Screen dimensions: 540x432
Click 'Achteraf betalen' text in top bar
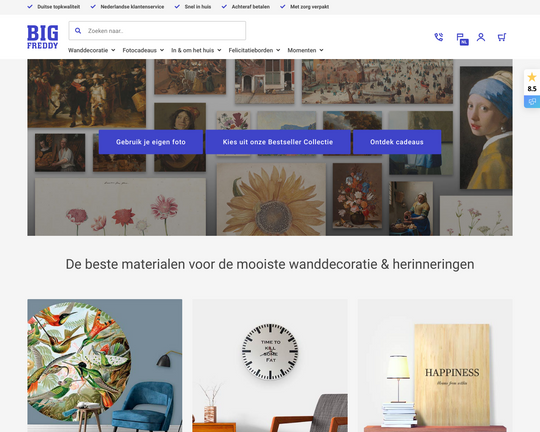(x=251, y=7)
